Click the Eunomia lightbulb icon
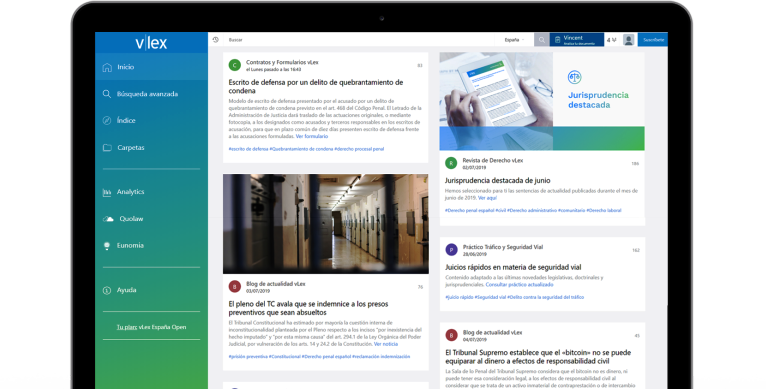The width and height of the screenshot is (766, 389). (107, 246)
